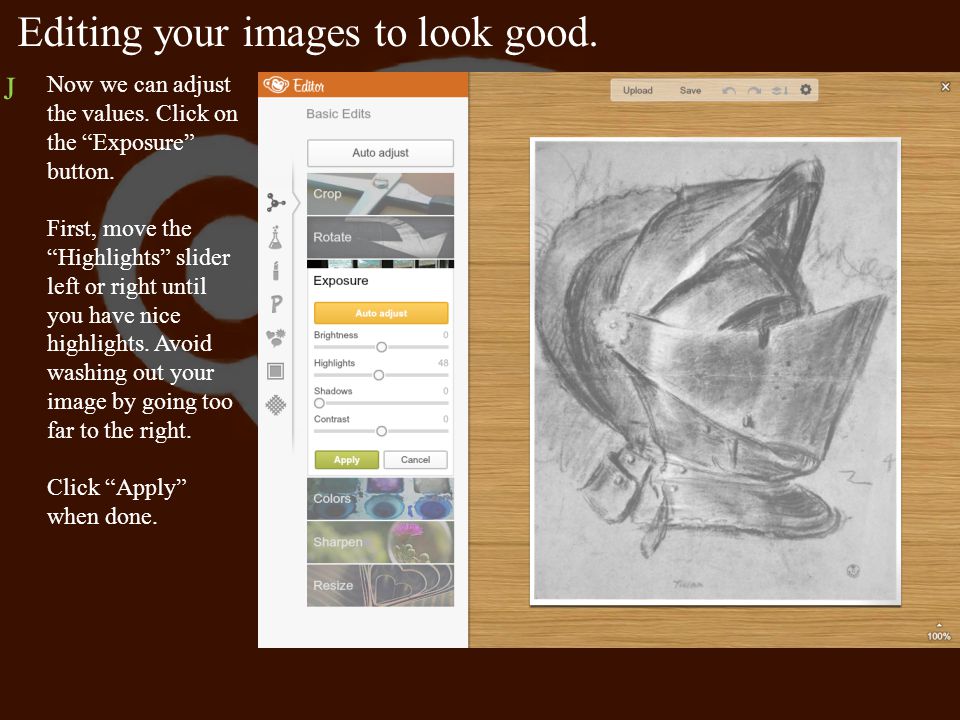Open the Effects flask icon tab

click(x=276, y=237)
